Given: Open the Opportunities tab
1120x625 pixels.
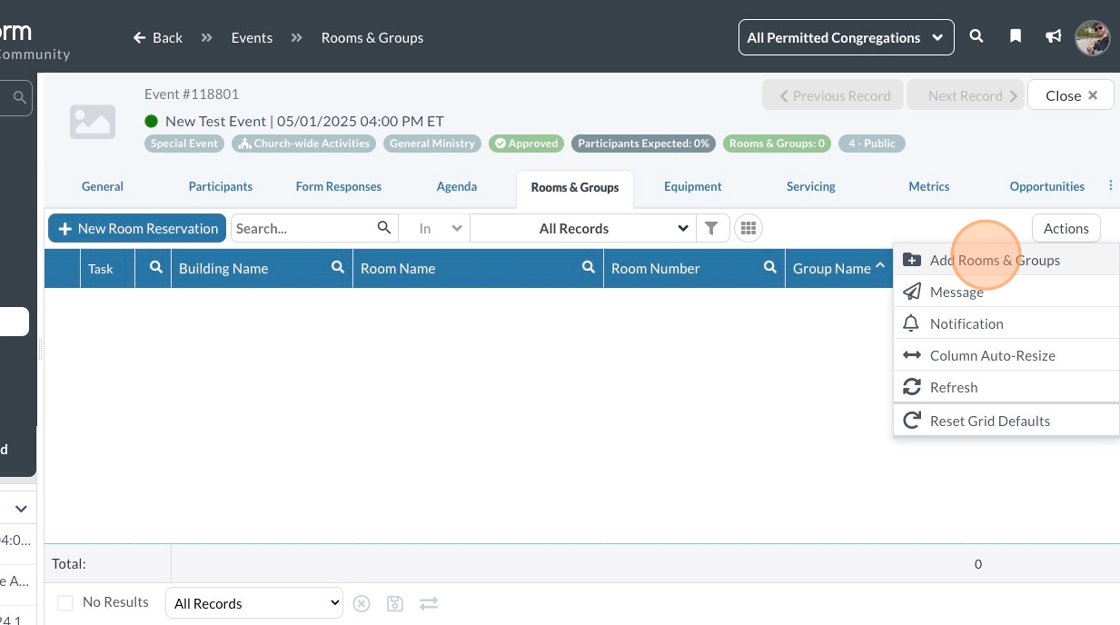Looking at the screenshot, I should (1046, 186).
